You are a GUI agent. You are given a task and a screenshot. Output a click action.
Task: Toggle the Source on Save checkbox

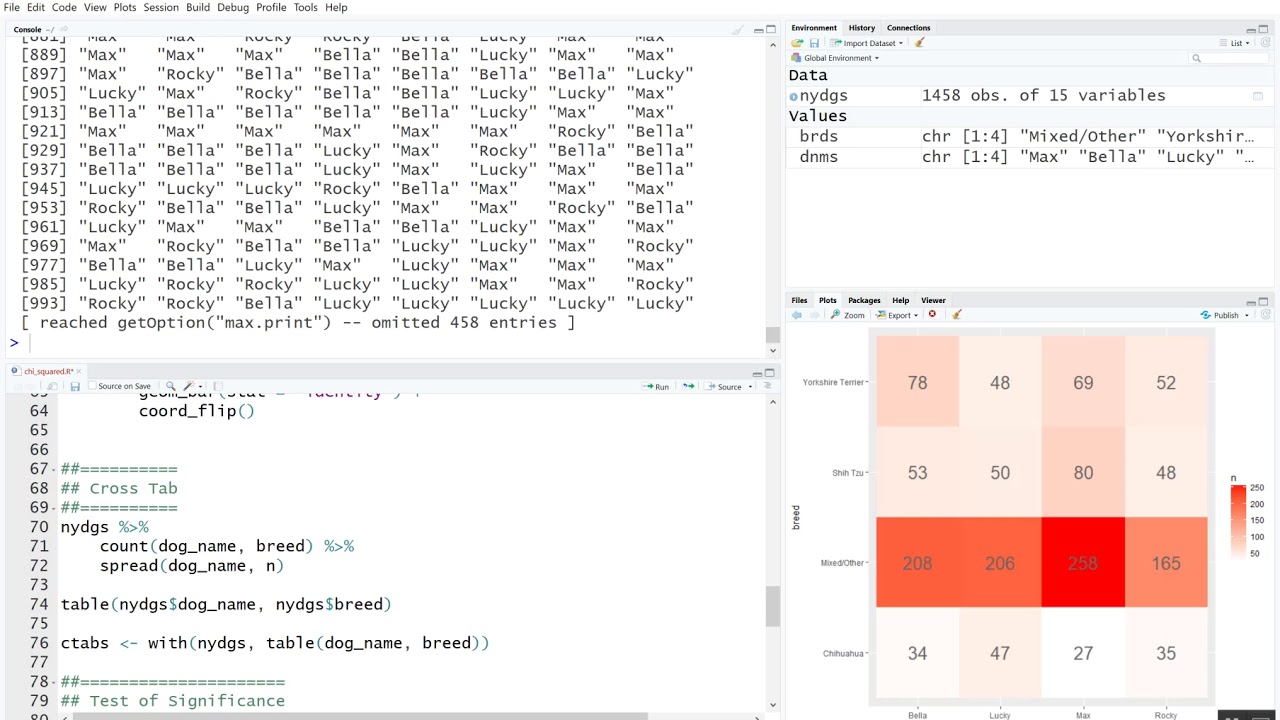click(x=93, y=386)
